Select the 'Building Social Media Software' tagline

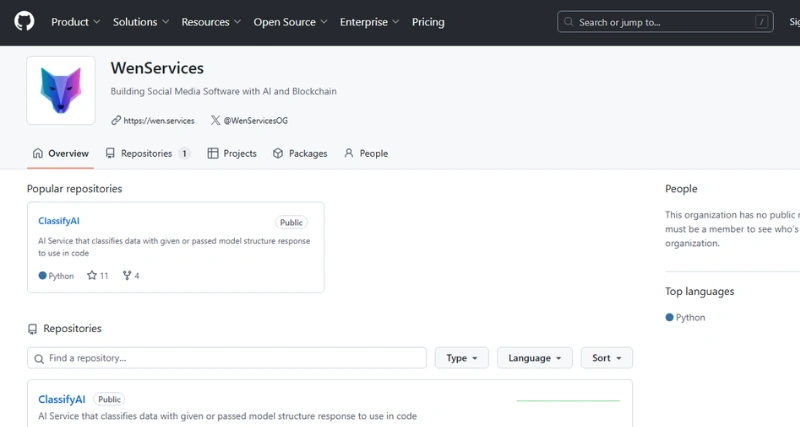tap(223, 91)
